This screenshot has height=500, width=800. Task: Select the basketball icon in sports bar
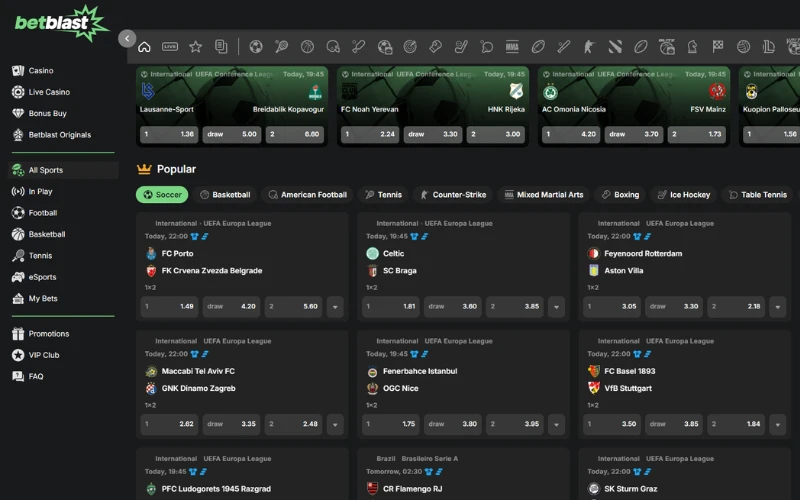[x=307, y=47]
